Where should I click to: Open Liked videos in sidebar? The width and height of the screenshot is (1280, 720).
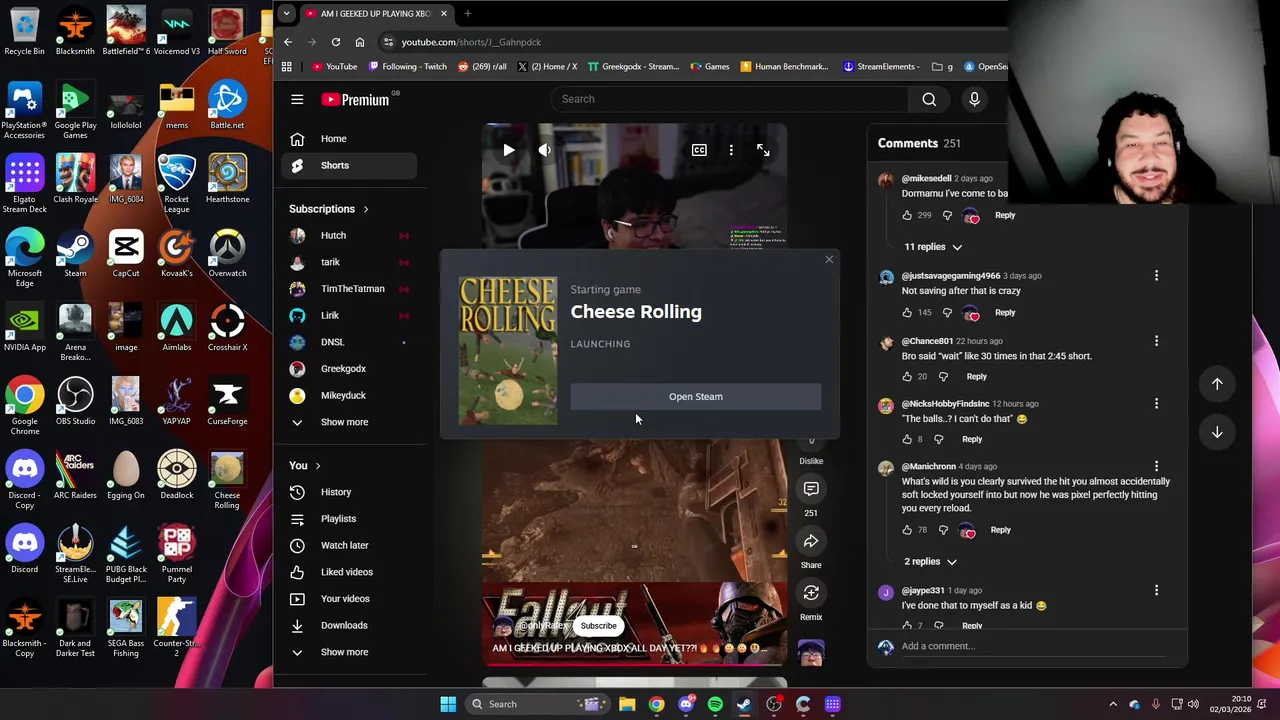click(x=349, y=572)
